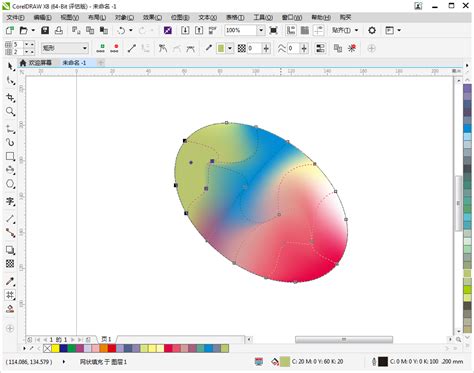Select the Text tool
This screenshot has height=373, width=474.
click(x=10, y=201)
